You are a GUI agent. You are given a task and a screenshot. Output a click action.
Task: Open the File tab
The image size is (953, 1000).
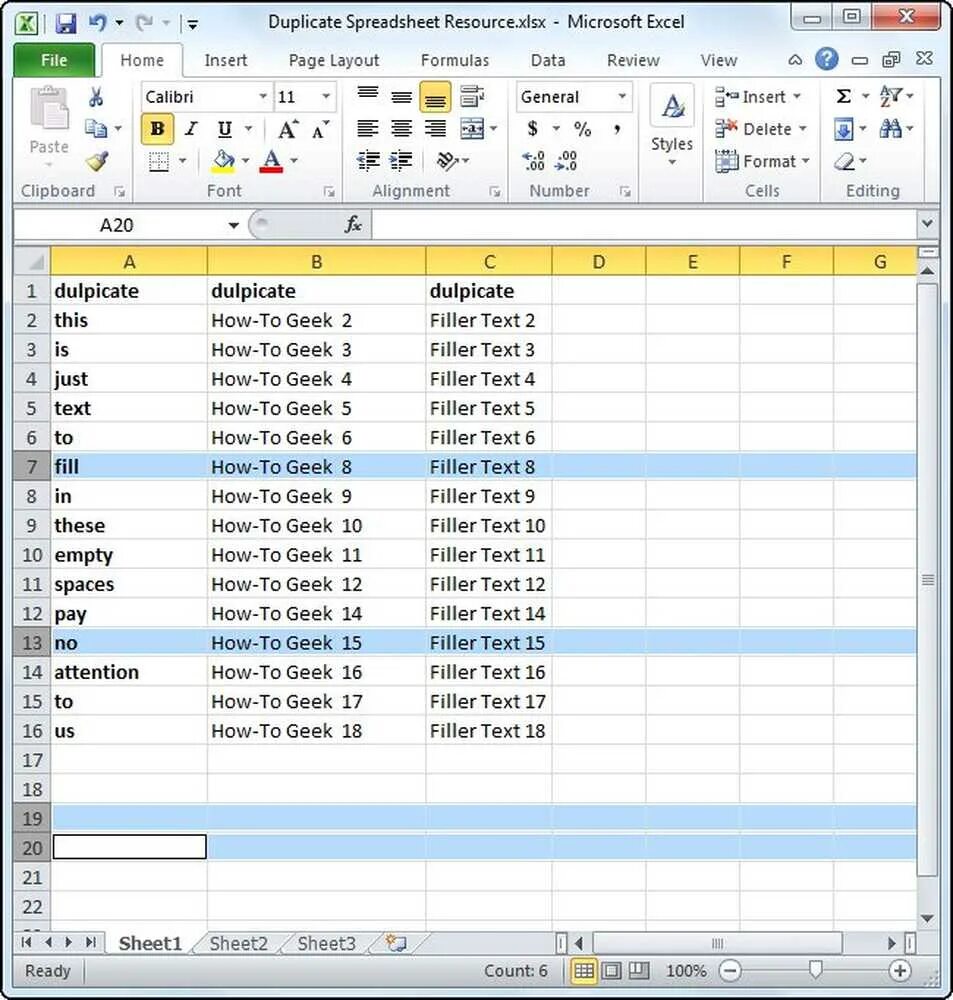pos(54,60)
